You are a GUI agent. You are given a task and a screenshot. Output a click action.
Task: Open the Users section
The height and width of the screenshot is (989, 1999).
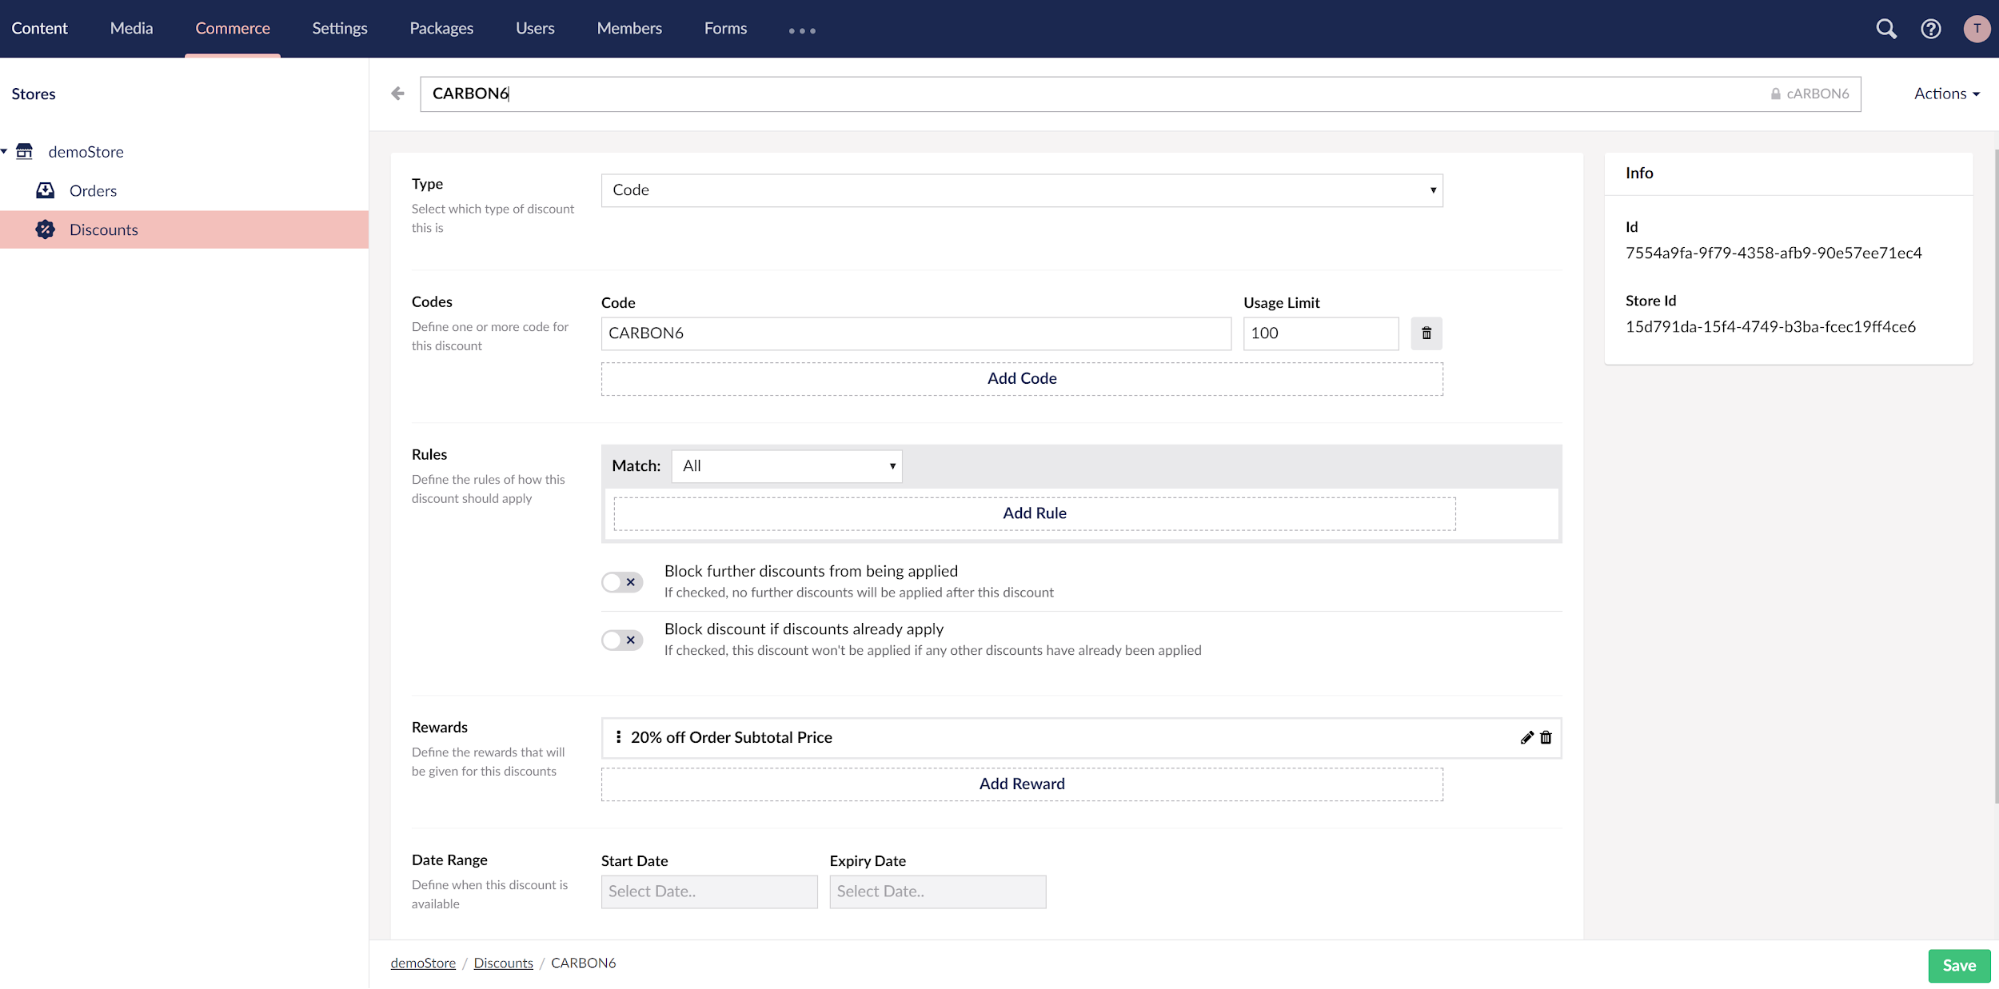coord(535,28)
